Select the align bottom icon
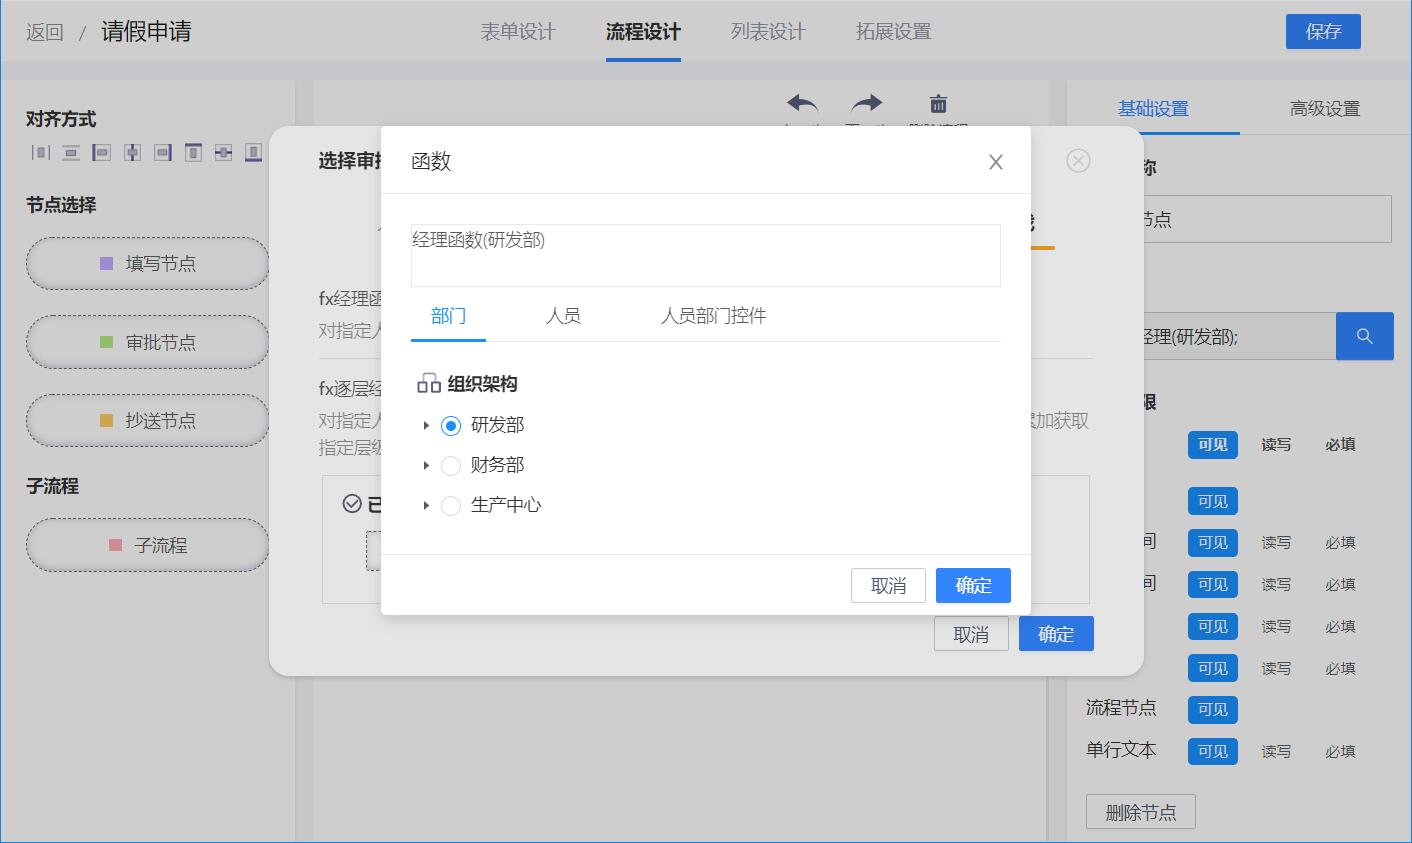The image size is (1412, 843). click(254, 152)
